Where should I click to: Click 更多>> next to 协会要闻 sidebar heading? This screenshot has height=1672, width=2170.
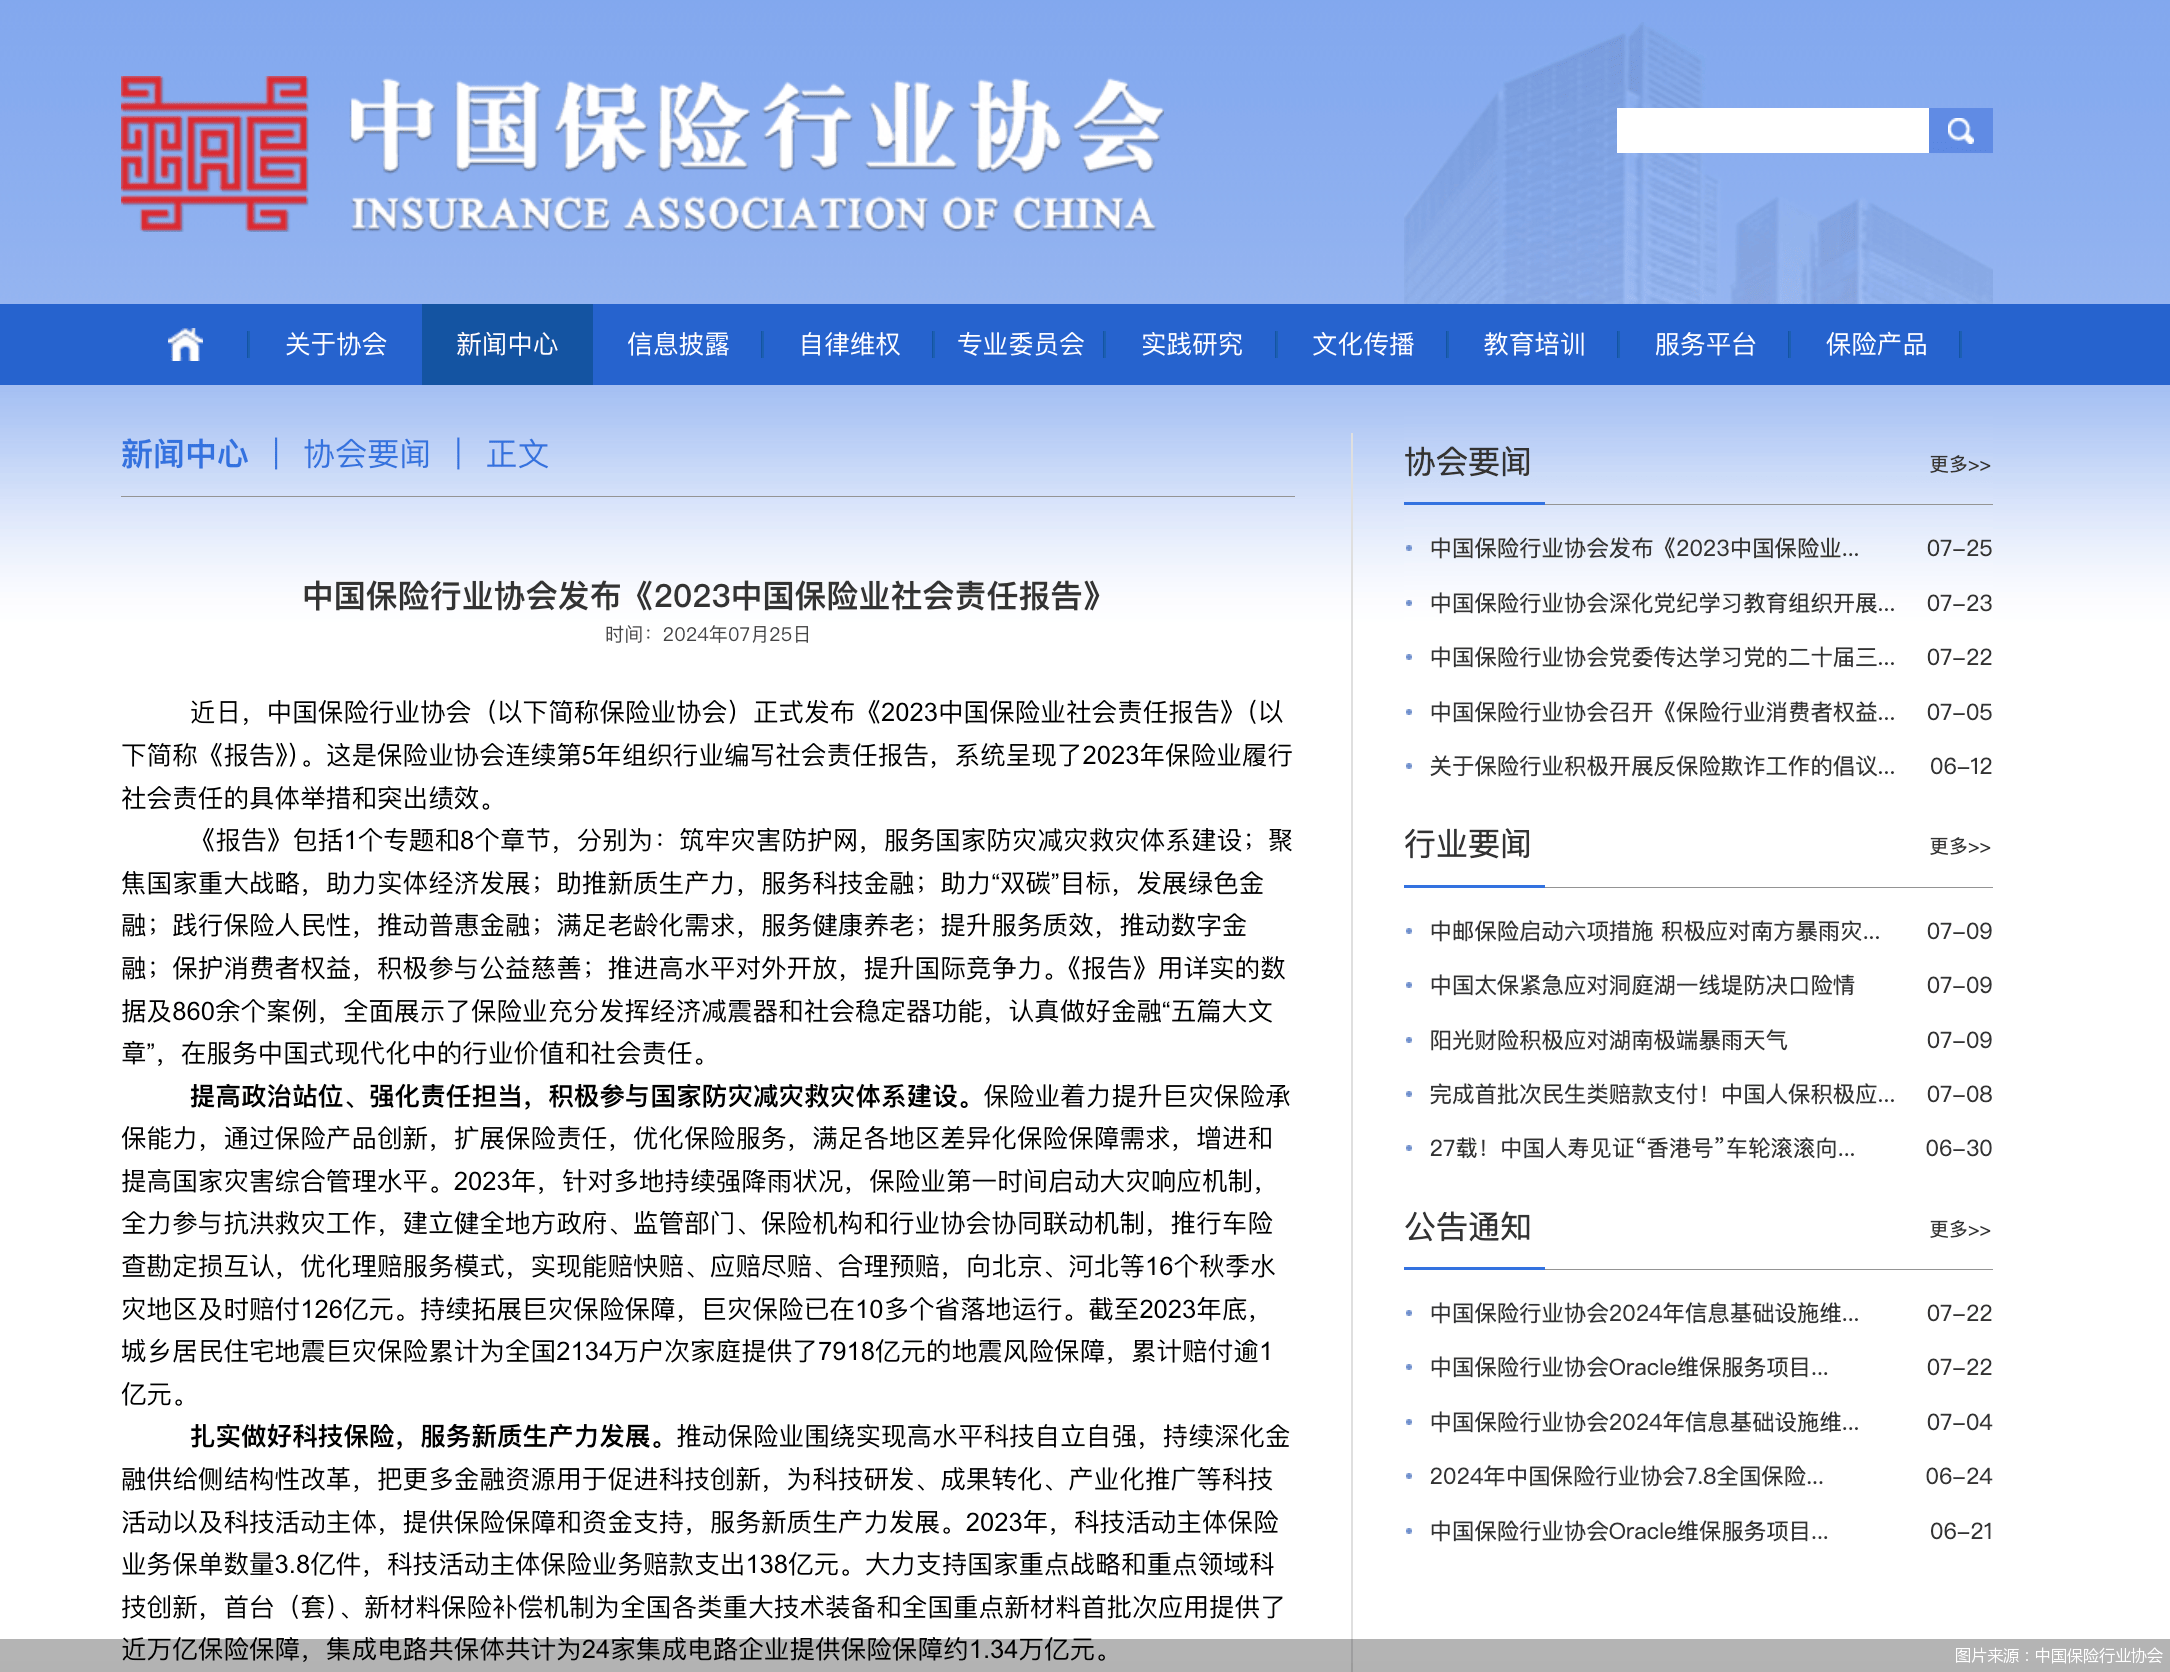(1960, 464)
